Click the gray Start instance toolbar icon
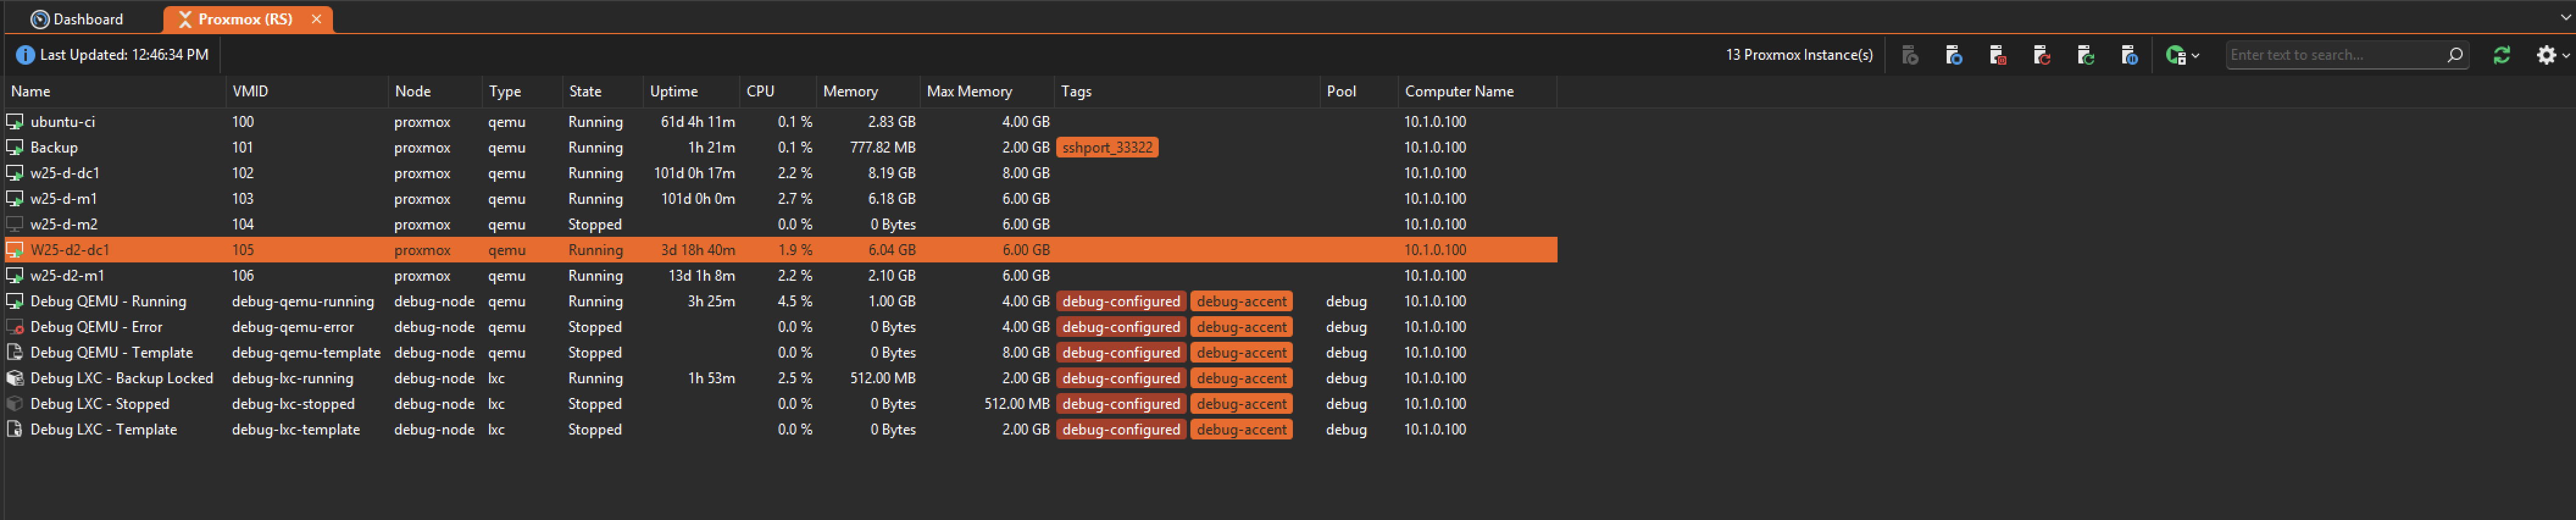2576x520 pixels. tap(1910, 55)
